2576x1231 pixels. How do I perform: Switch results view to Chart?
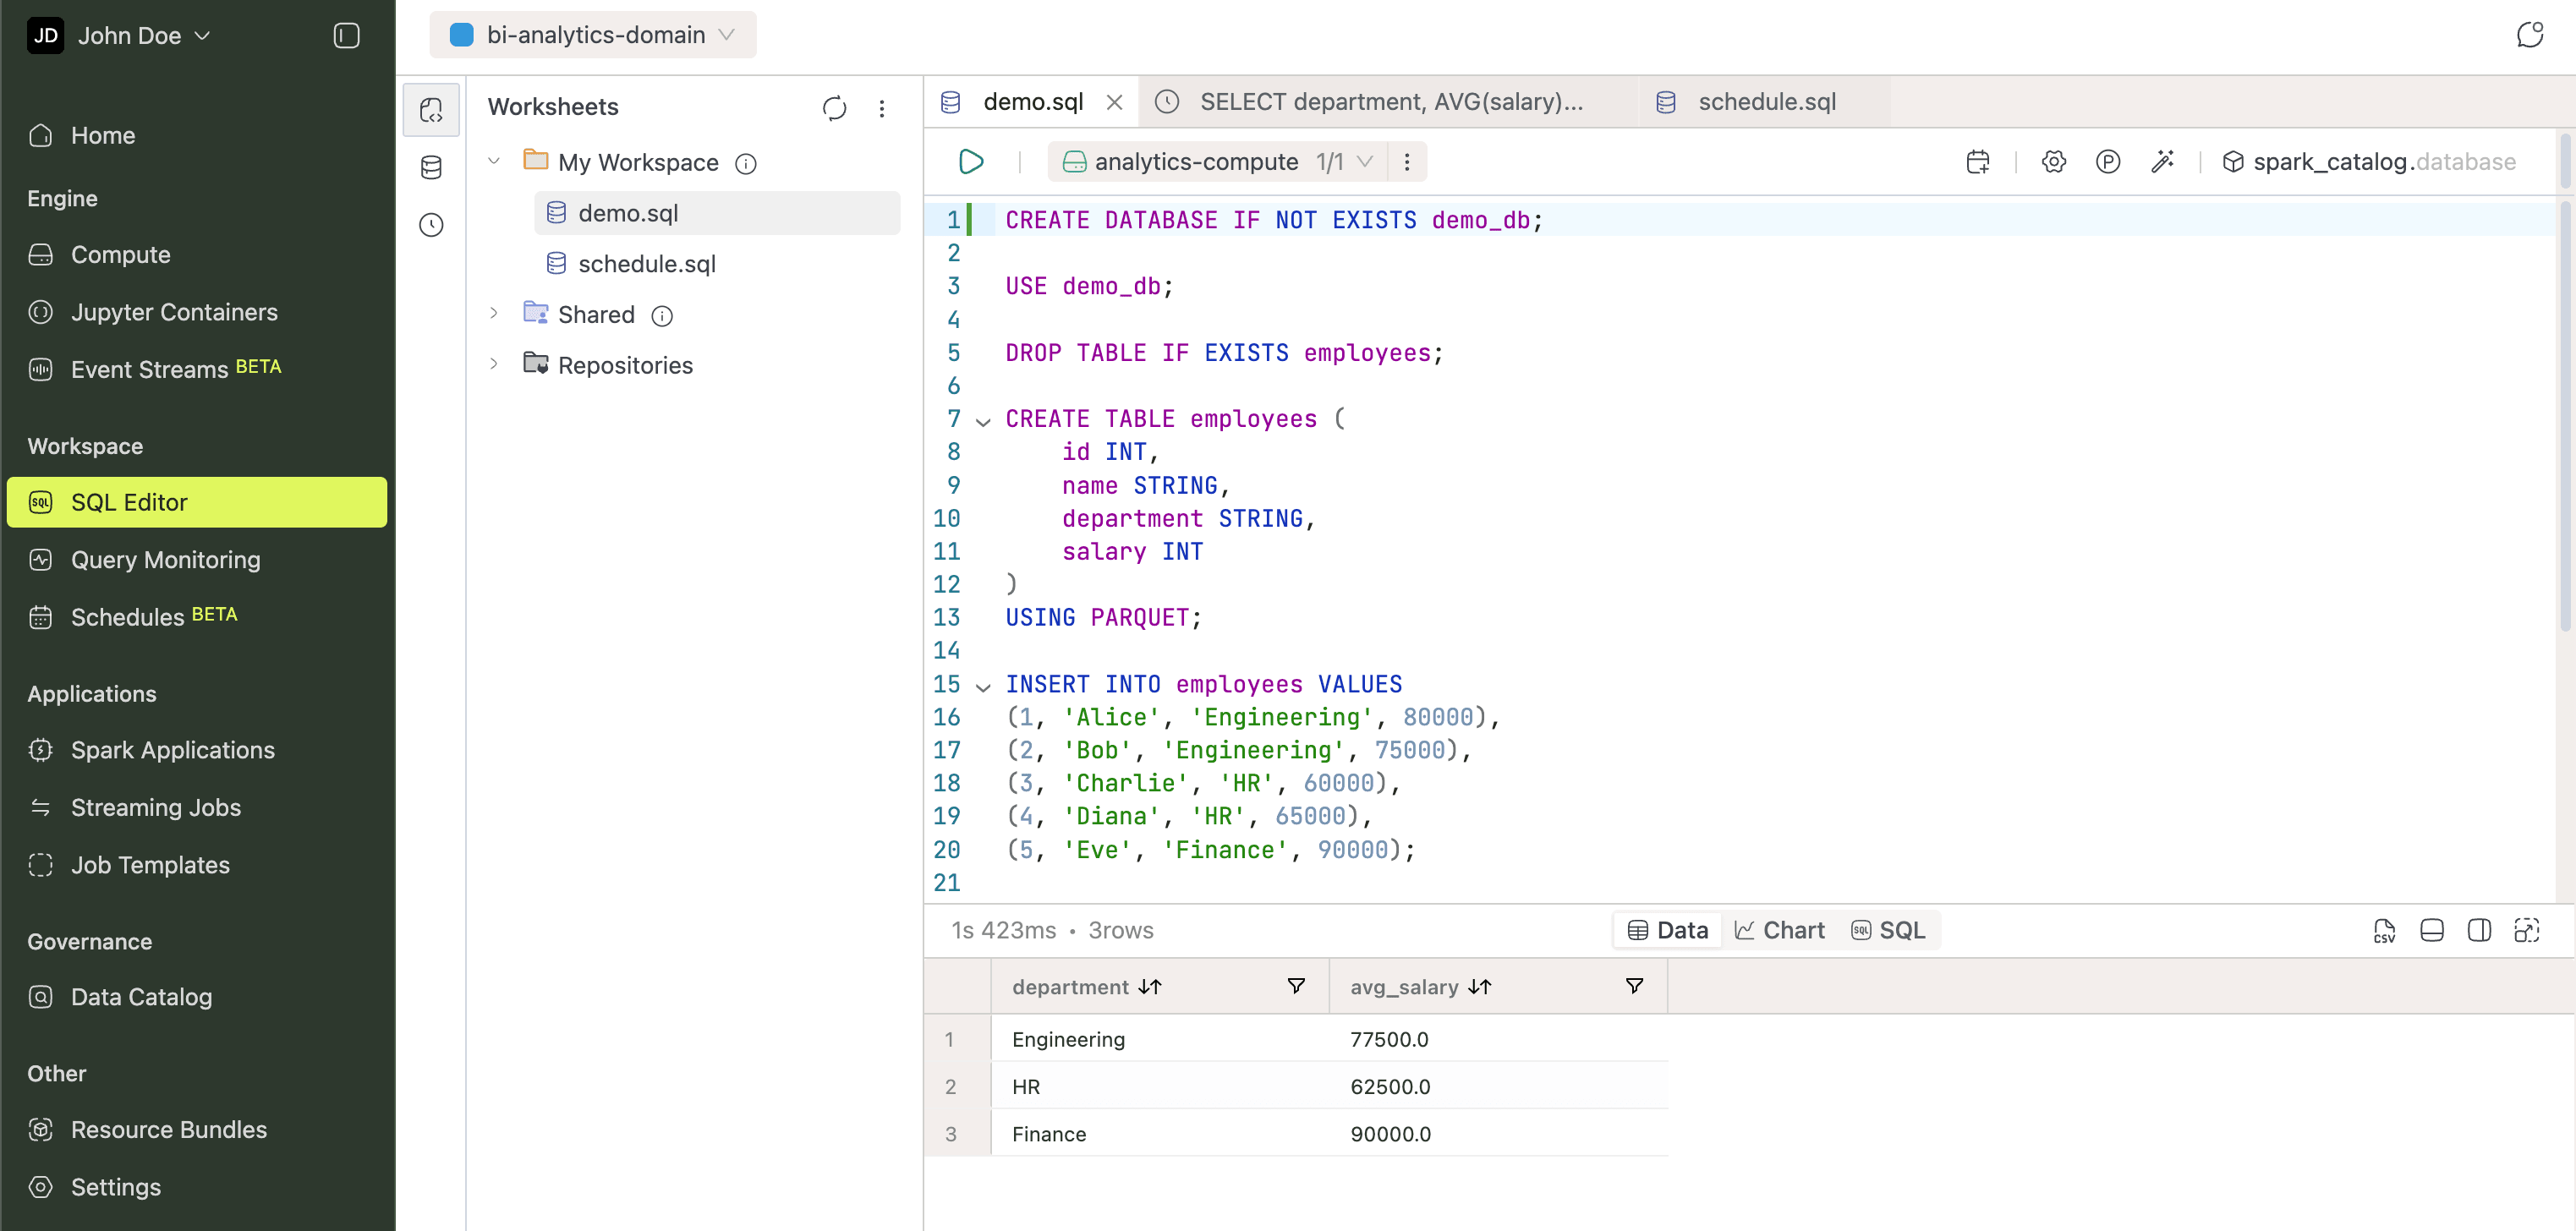click(x=1779, y=930)
